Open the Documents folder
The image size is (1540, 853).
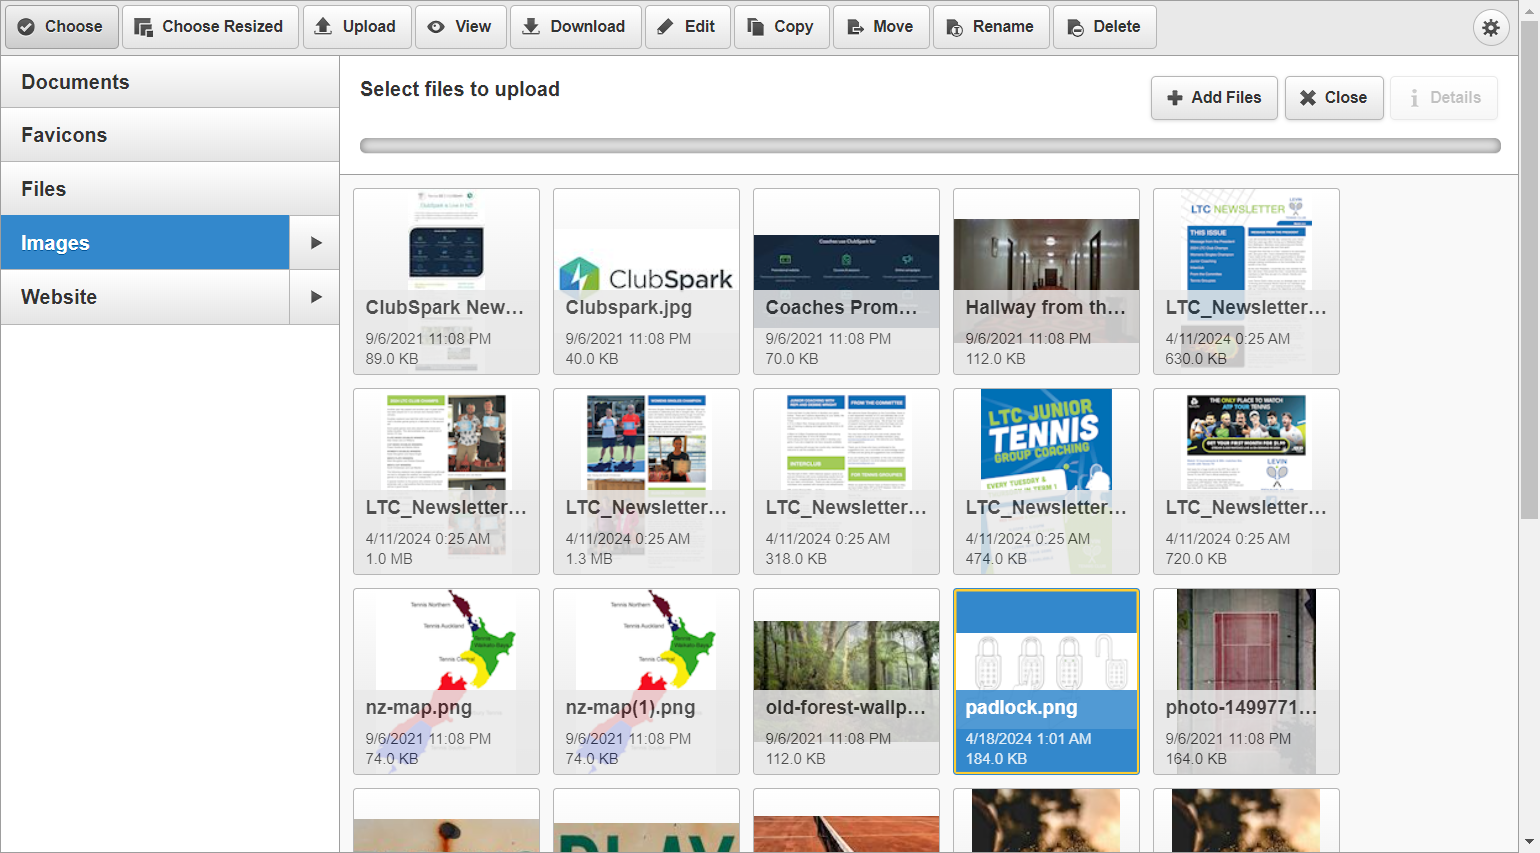[x=170, y=82]
